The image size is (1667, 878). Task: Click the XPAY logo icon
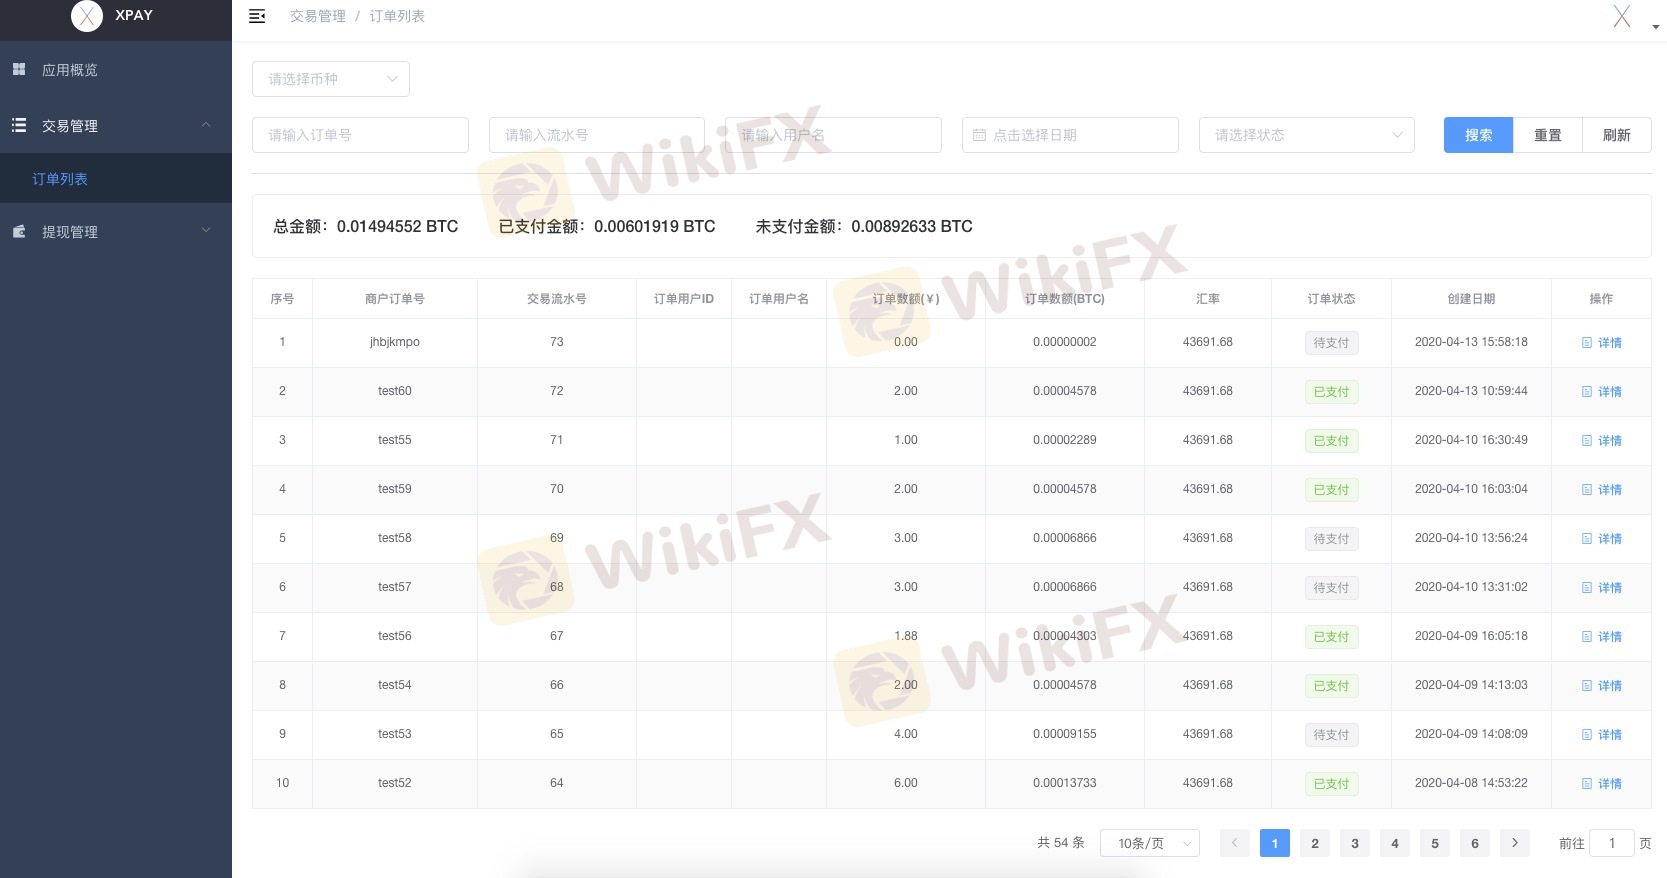pos(87,16)
